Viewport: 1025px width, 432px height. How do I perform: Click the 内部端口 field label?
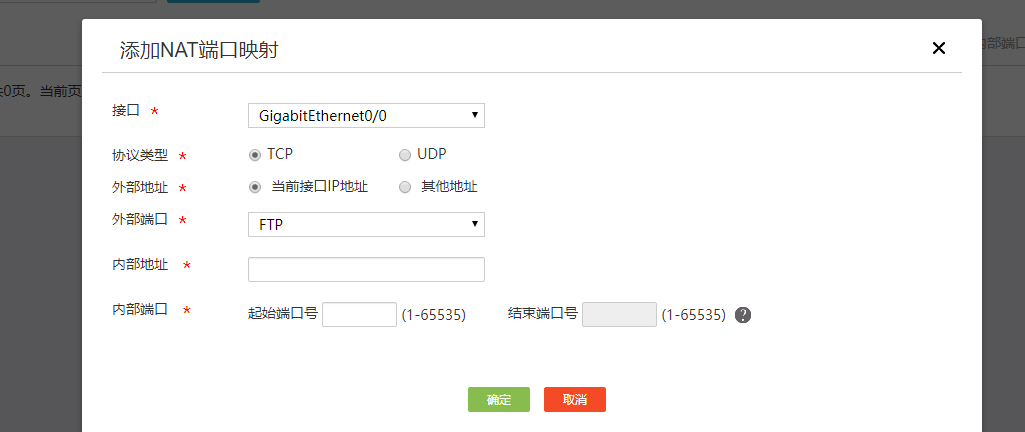pos(140,310)
